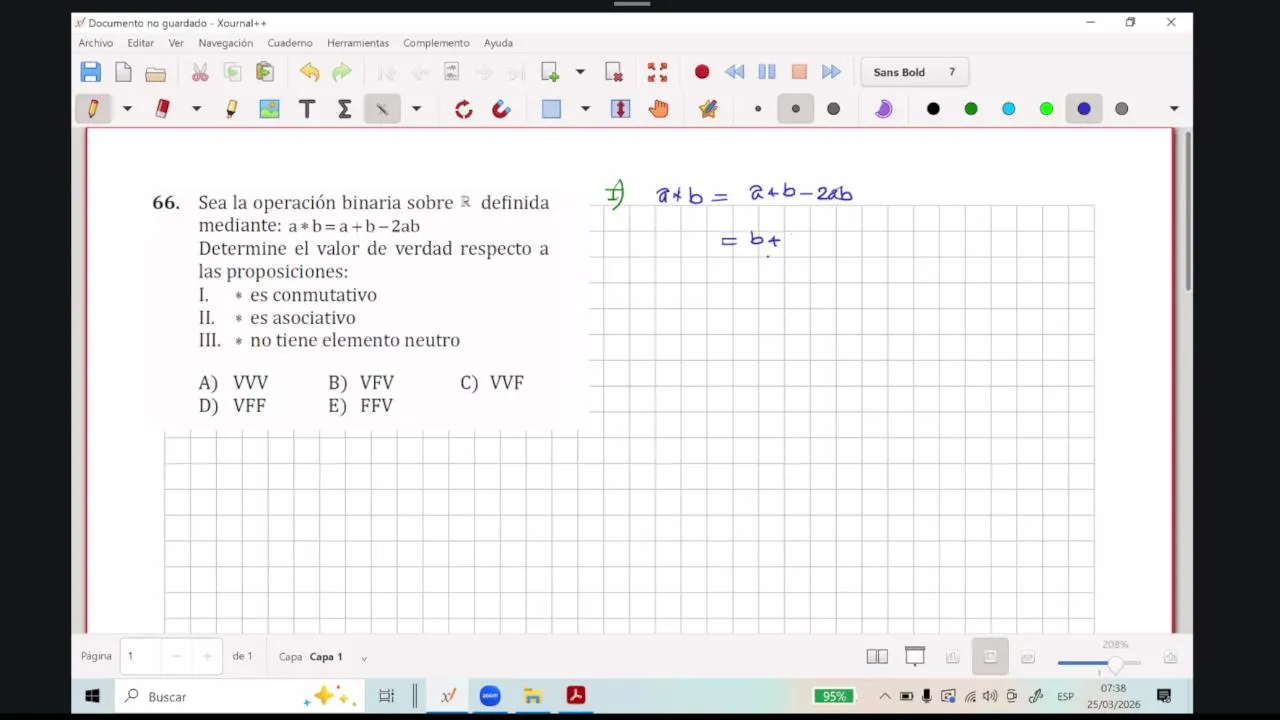Select the Text tool

[307, 109]
